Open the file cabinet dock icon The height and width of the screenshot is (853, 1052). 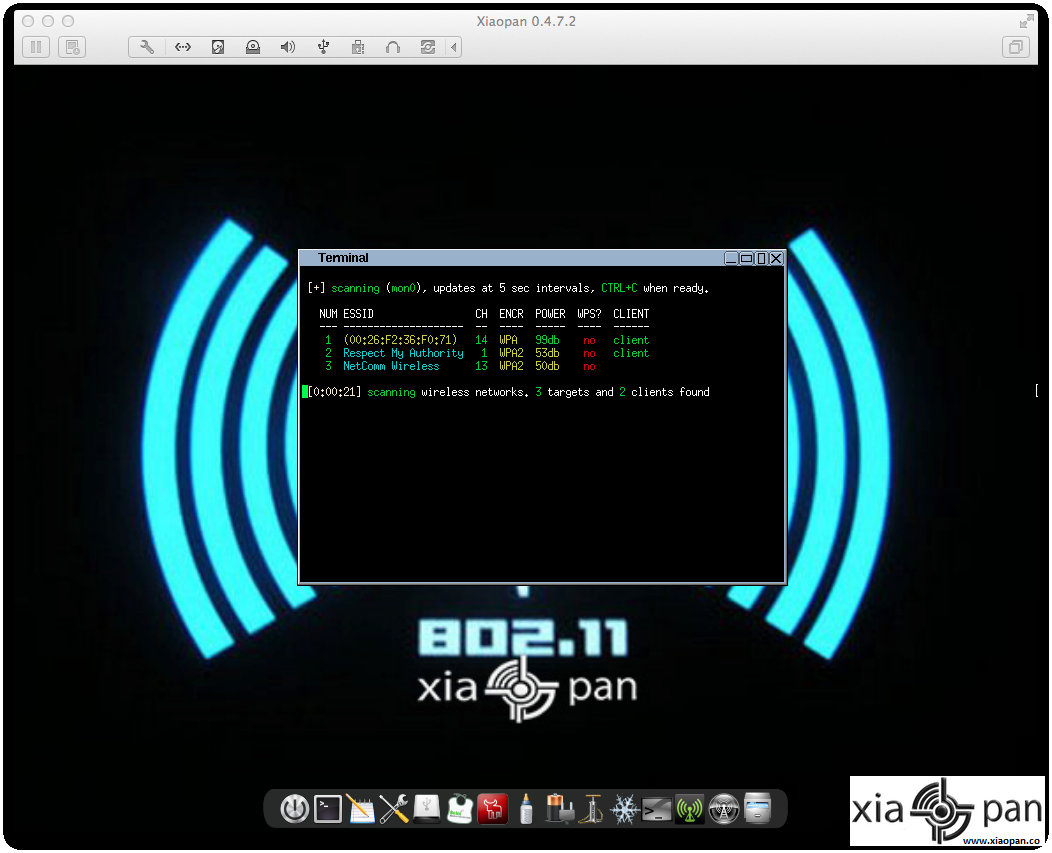(x=757, y=809)
